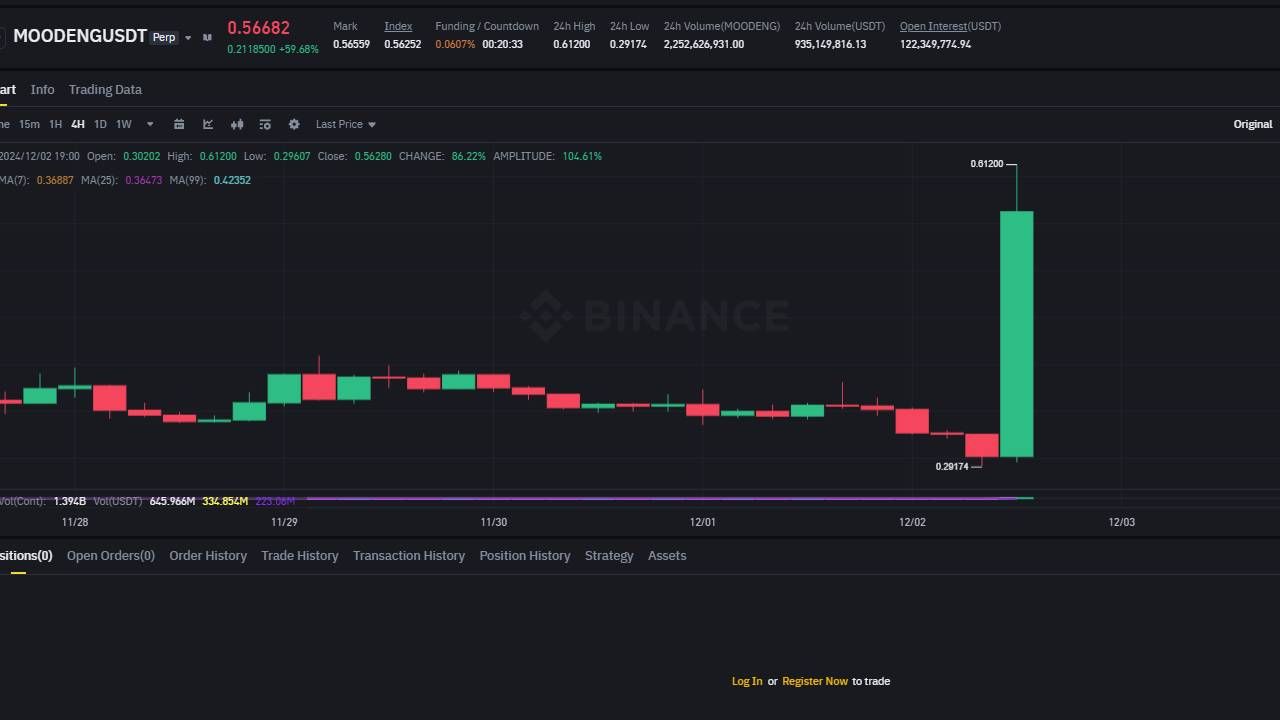The width and height of the screenshot is (1280, 720).
Task: Open the Strategy tab
Action: tap(609, 555)
